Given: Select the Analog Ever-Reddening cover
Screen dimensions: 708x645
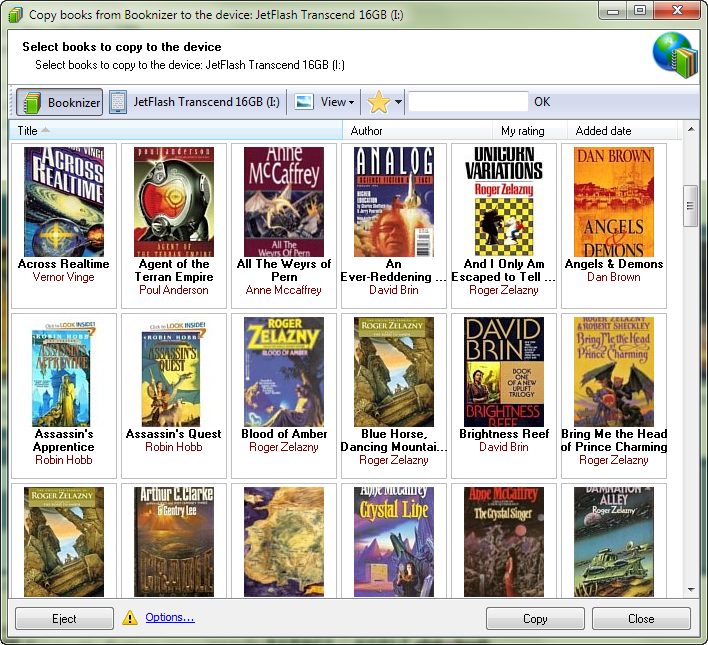Looking at the screenshot, I should [394, 201].
